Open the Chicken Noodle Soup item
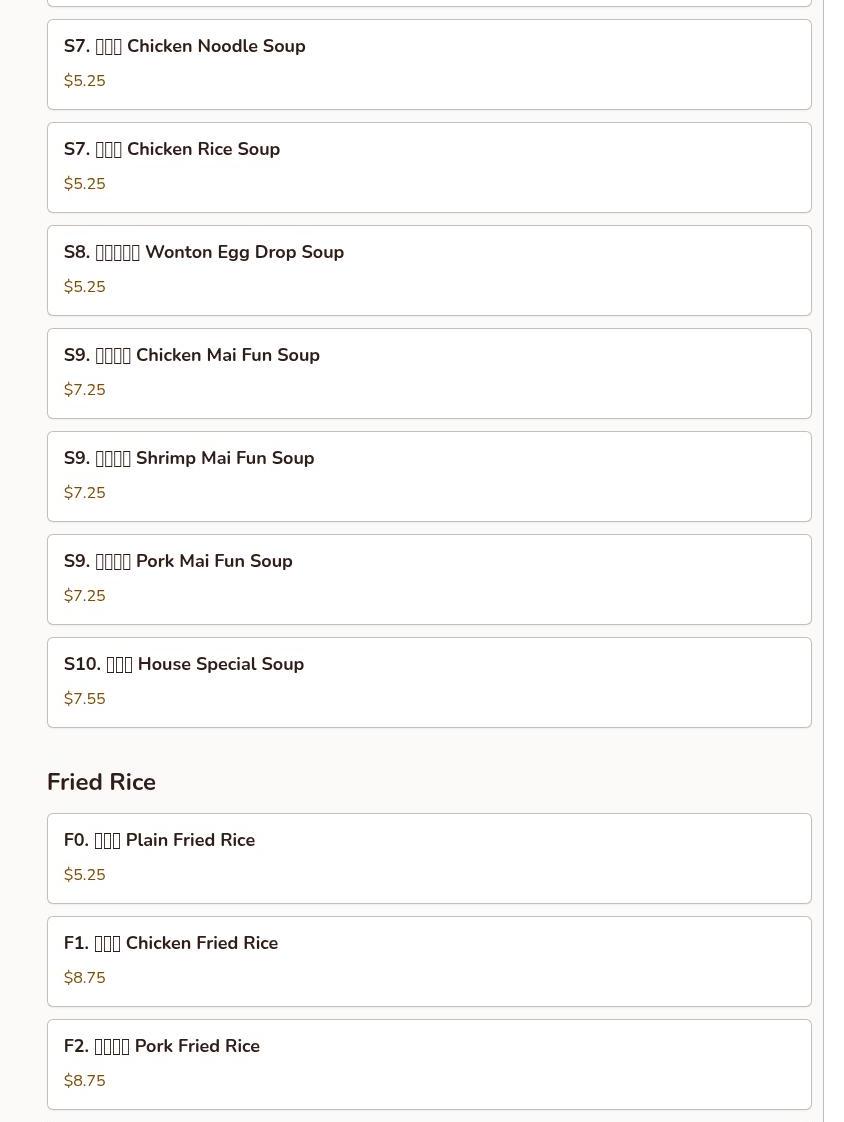 [429, 64]
